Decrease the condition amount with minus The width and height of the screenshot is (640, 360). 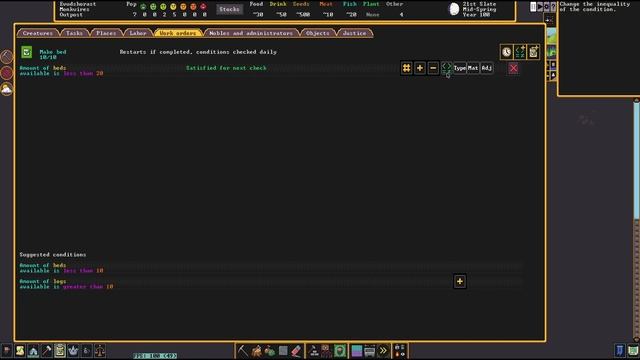[433, 68]
